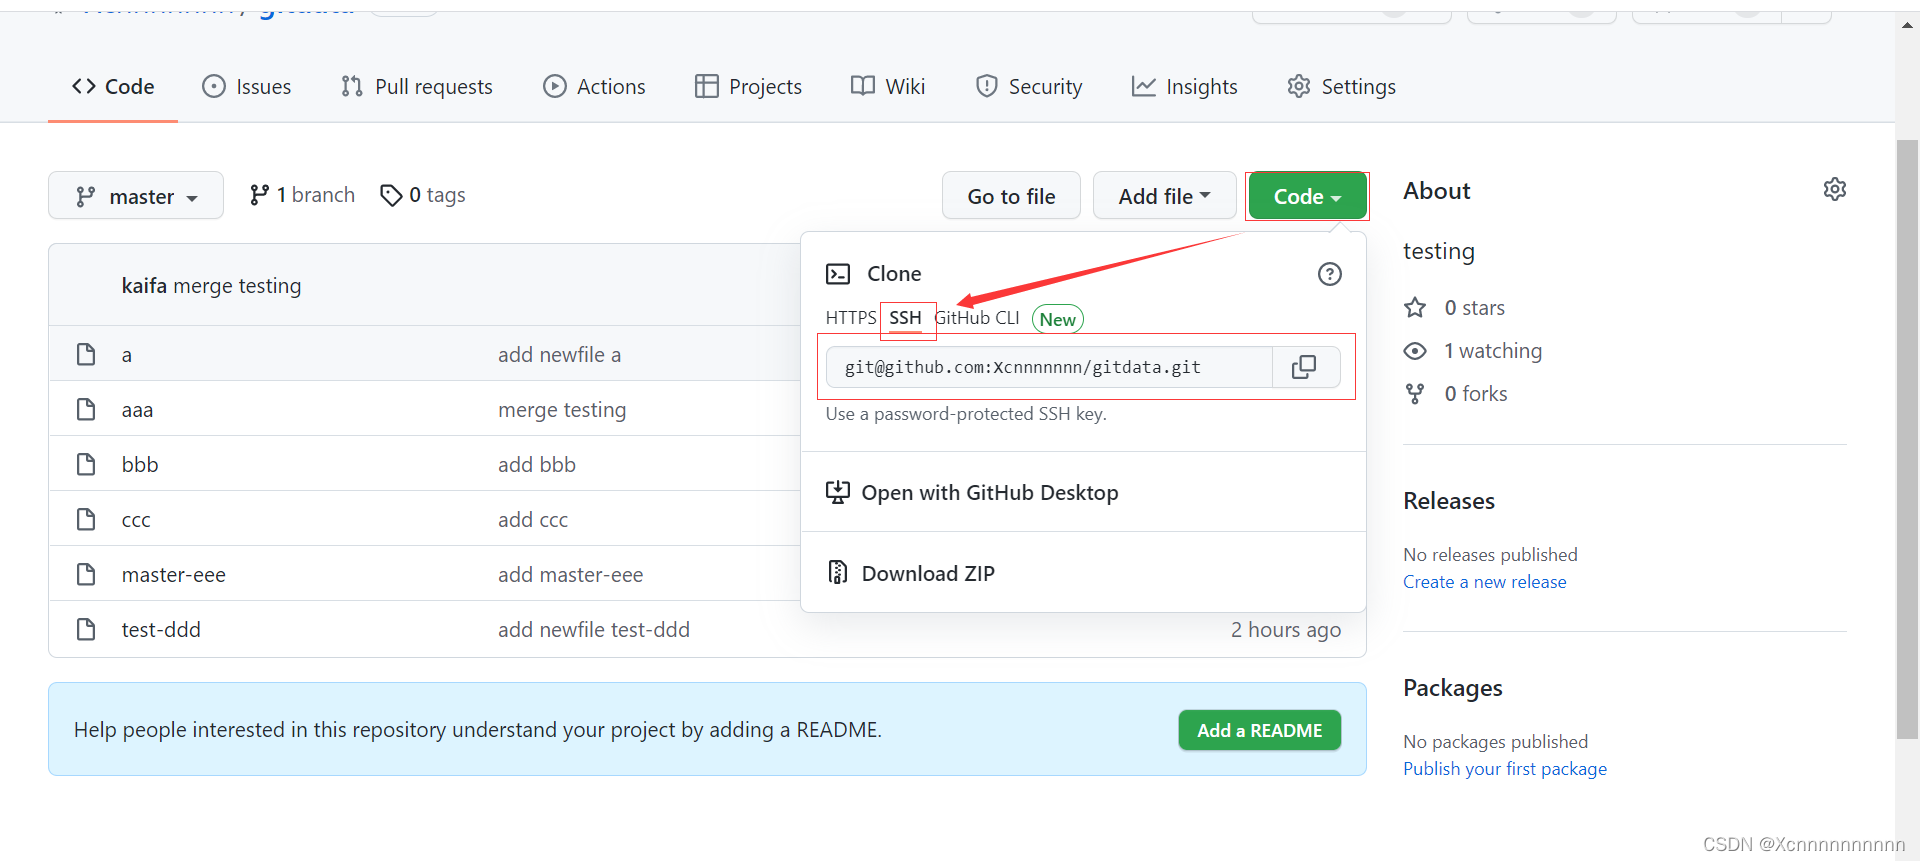1920x861 pixels.
Task: Open file named master-eee
Action: (174, 575)
